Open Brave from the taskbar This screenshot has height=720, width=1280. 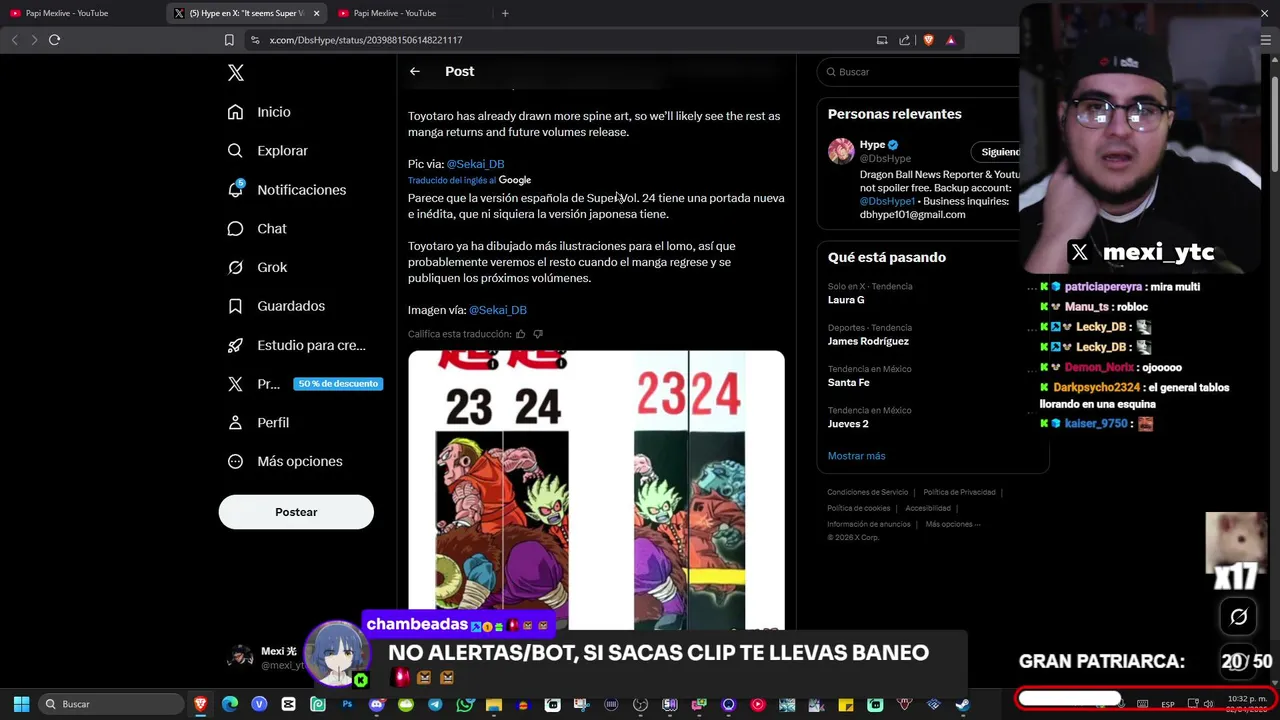pos(201,704)
